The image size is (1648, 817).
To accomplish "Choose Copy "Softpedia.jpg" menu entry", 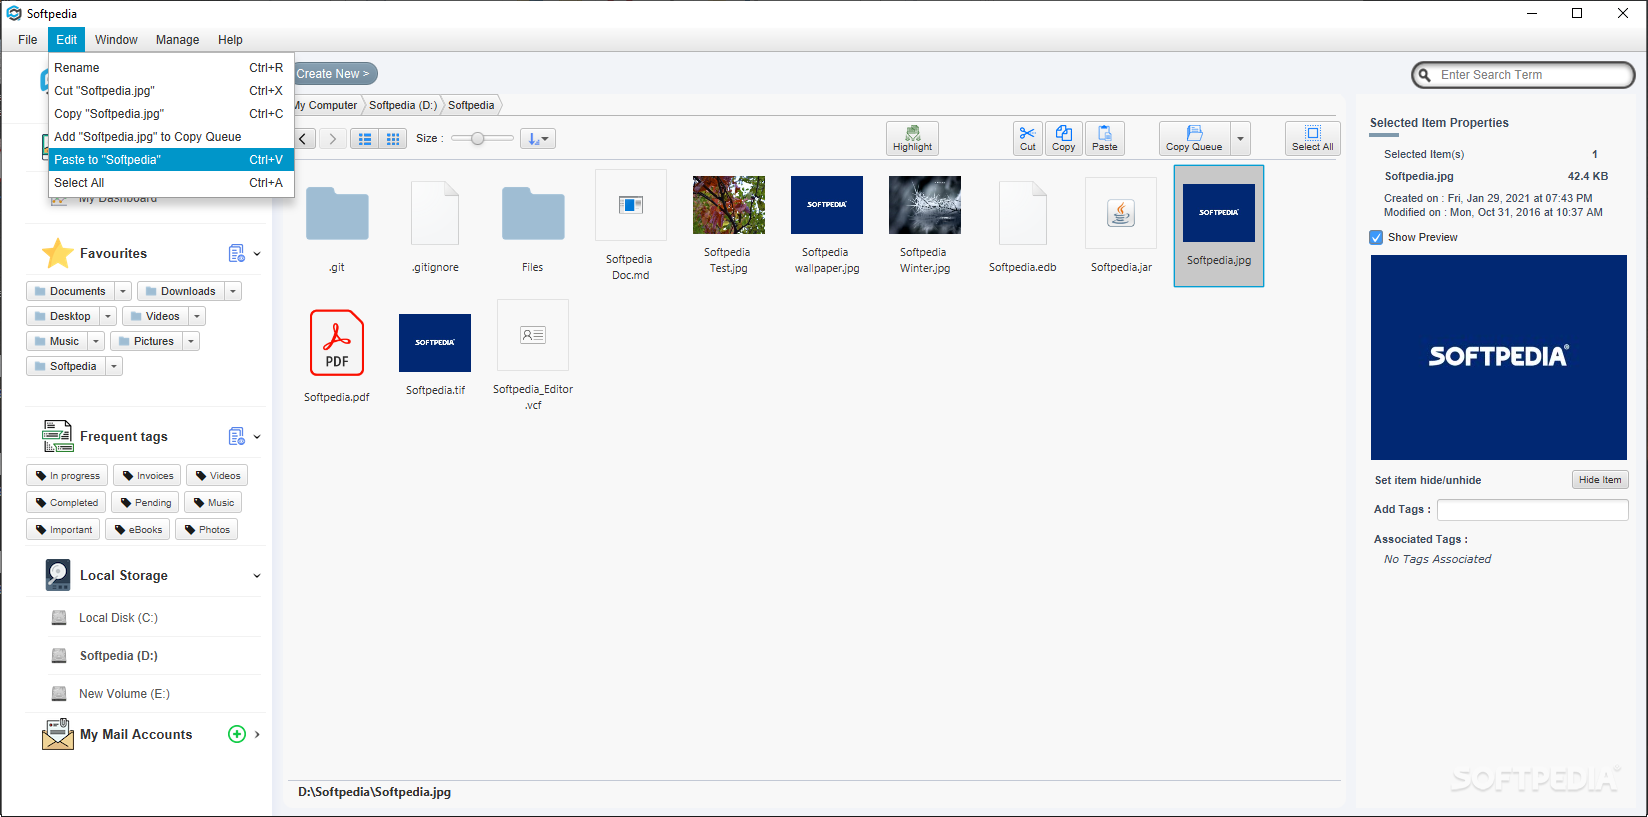I will point(171,114).
